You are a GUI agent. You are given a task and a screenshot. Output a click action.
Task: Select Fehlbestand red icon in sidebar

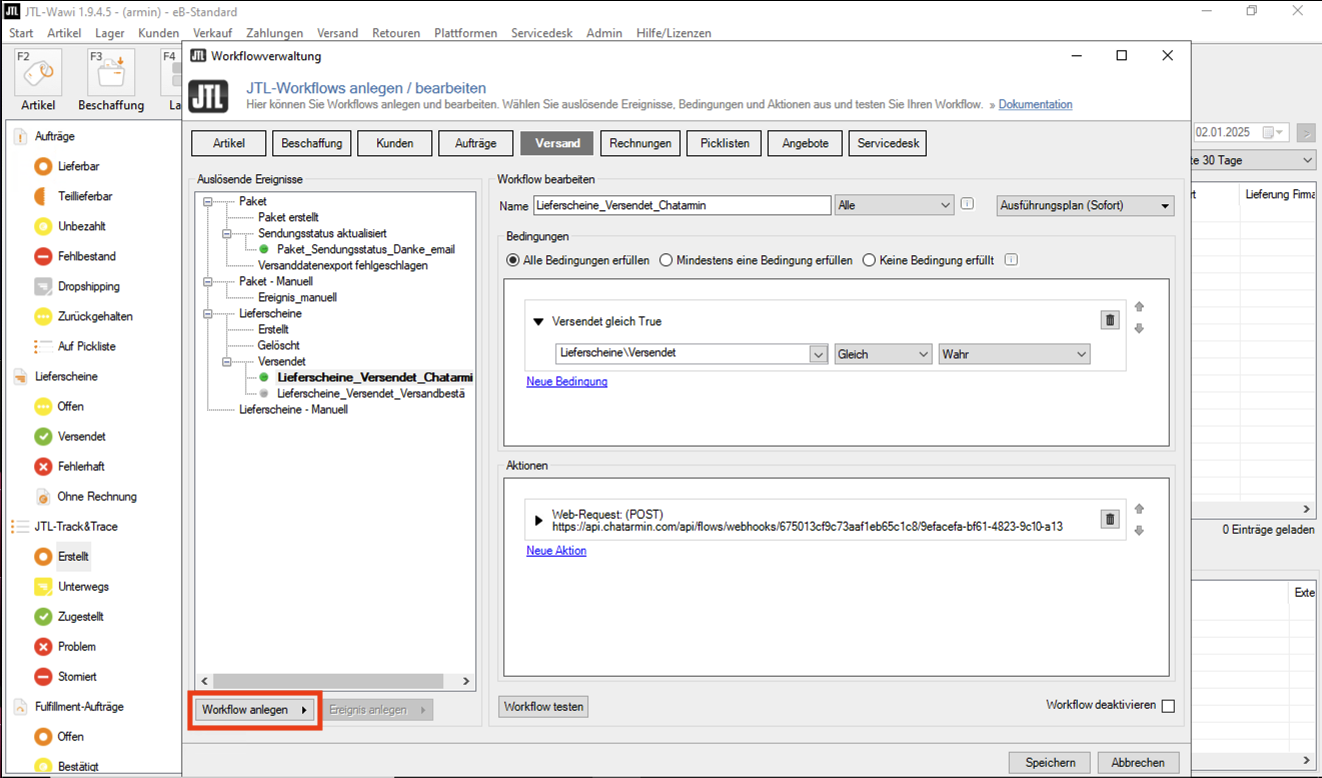click(x=43, y=256)
